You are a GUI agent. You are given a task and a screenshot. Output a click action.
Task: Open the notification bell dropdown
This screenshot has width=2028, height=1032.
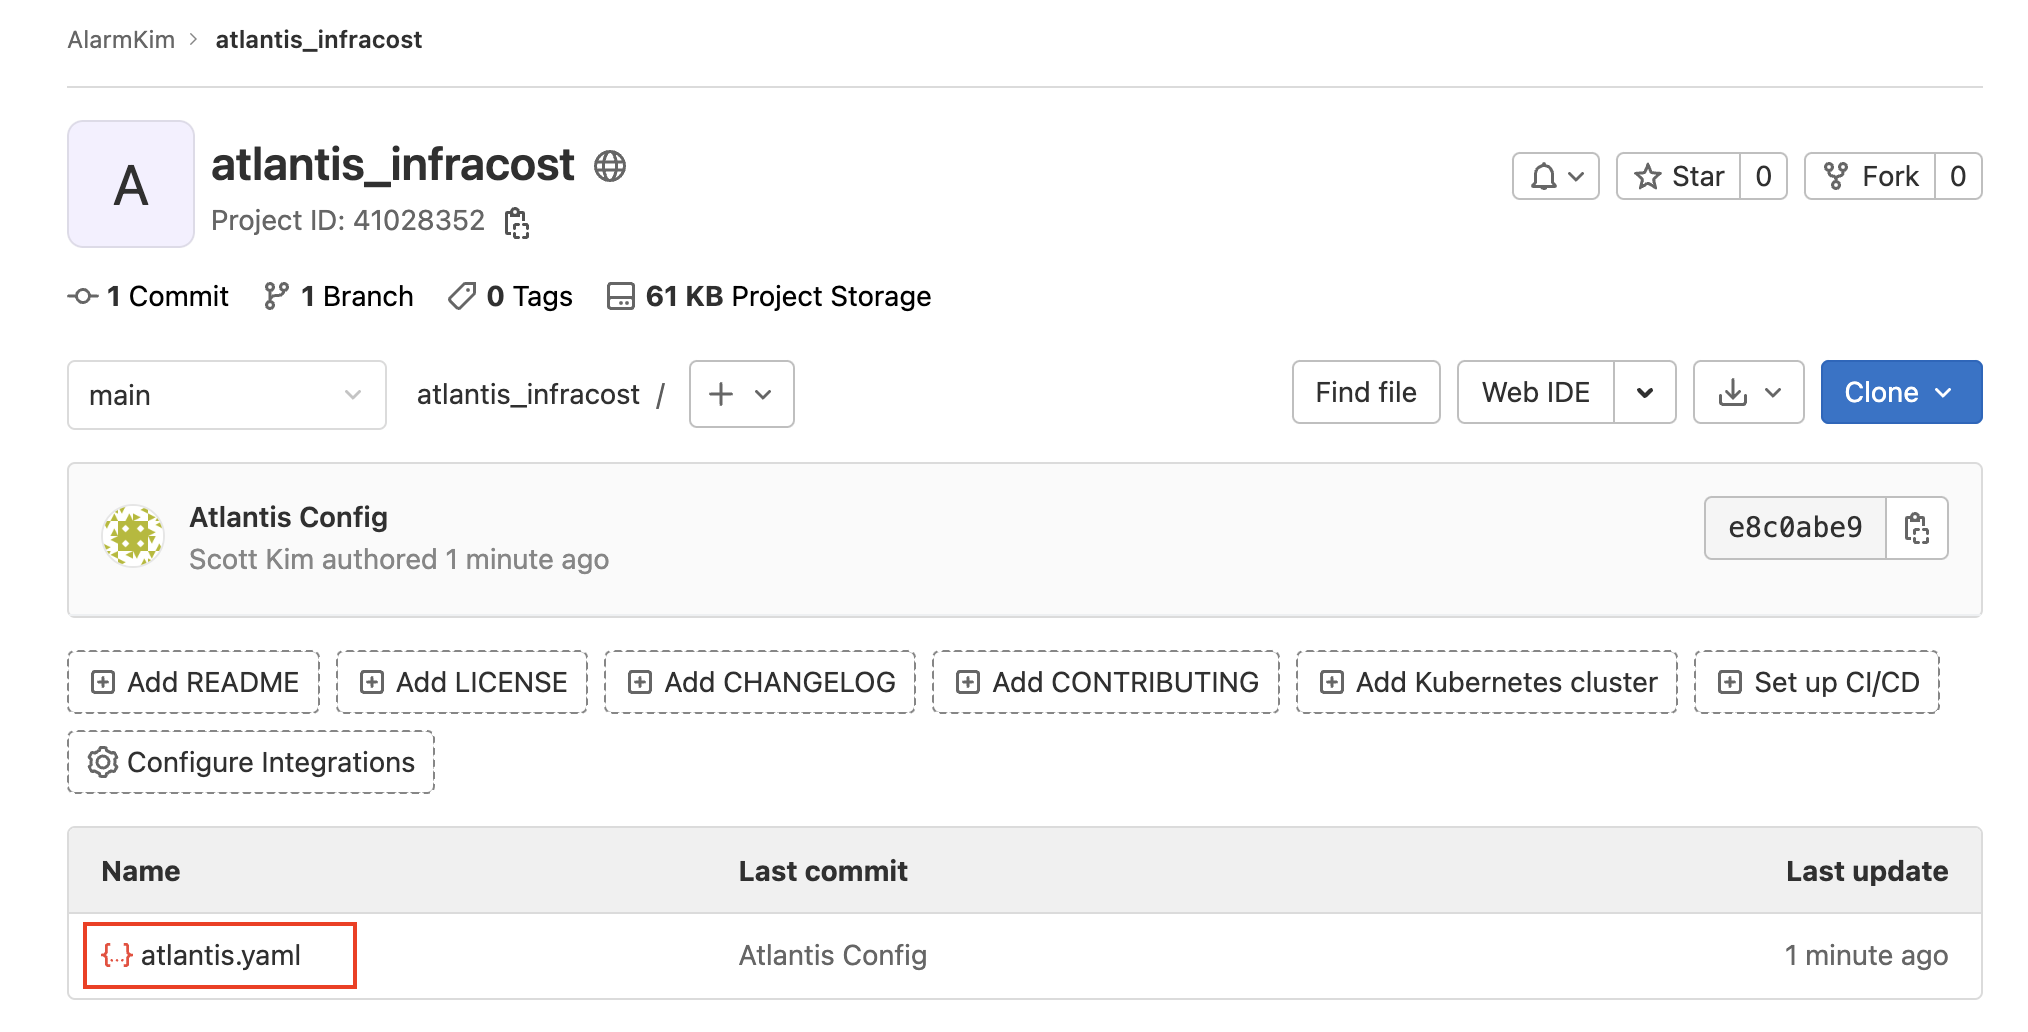[x=1556, y=177]
